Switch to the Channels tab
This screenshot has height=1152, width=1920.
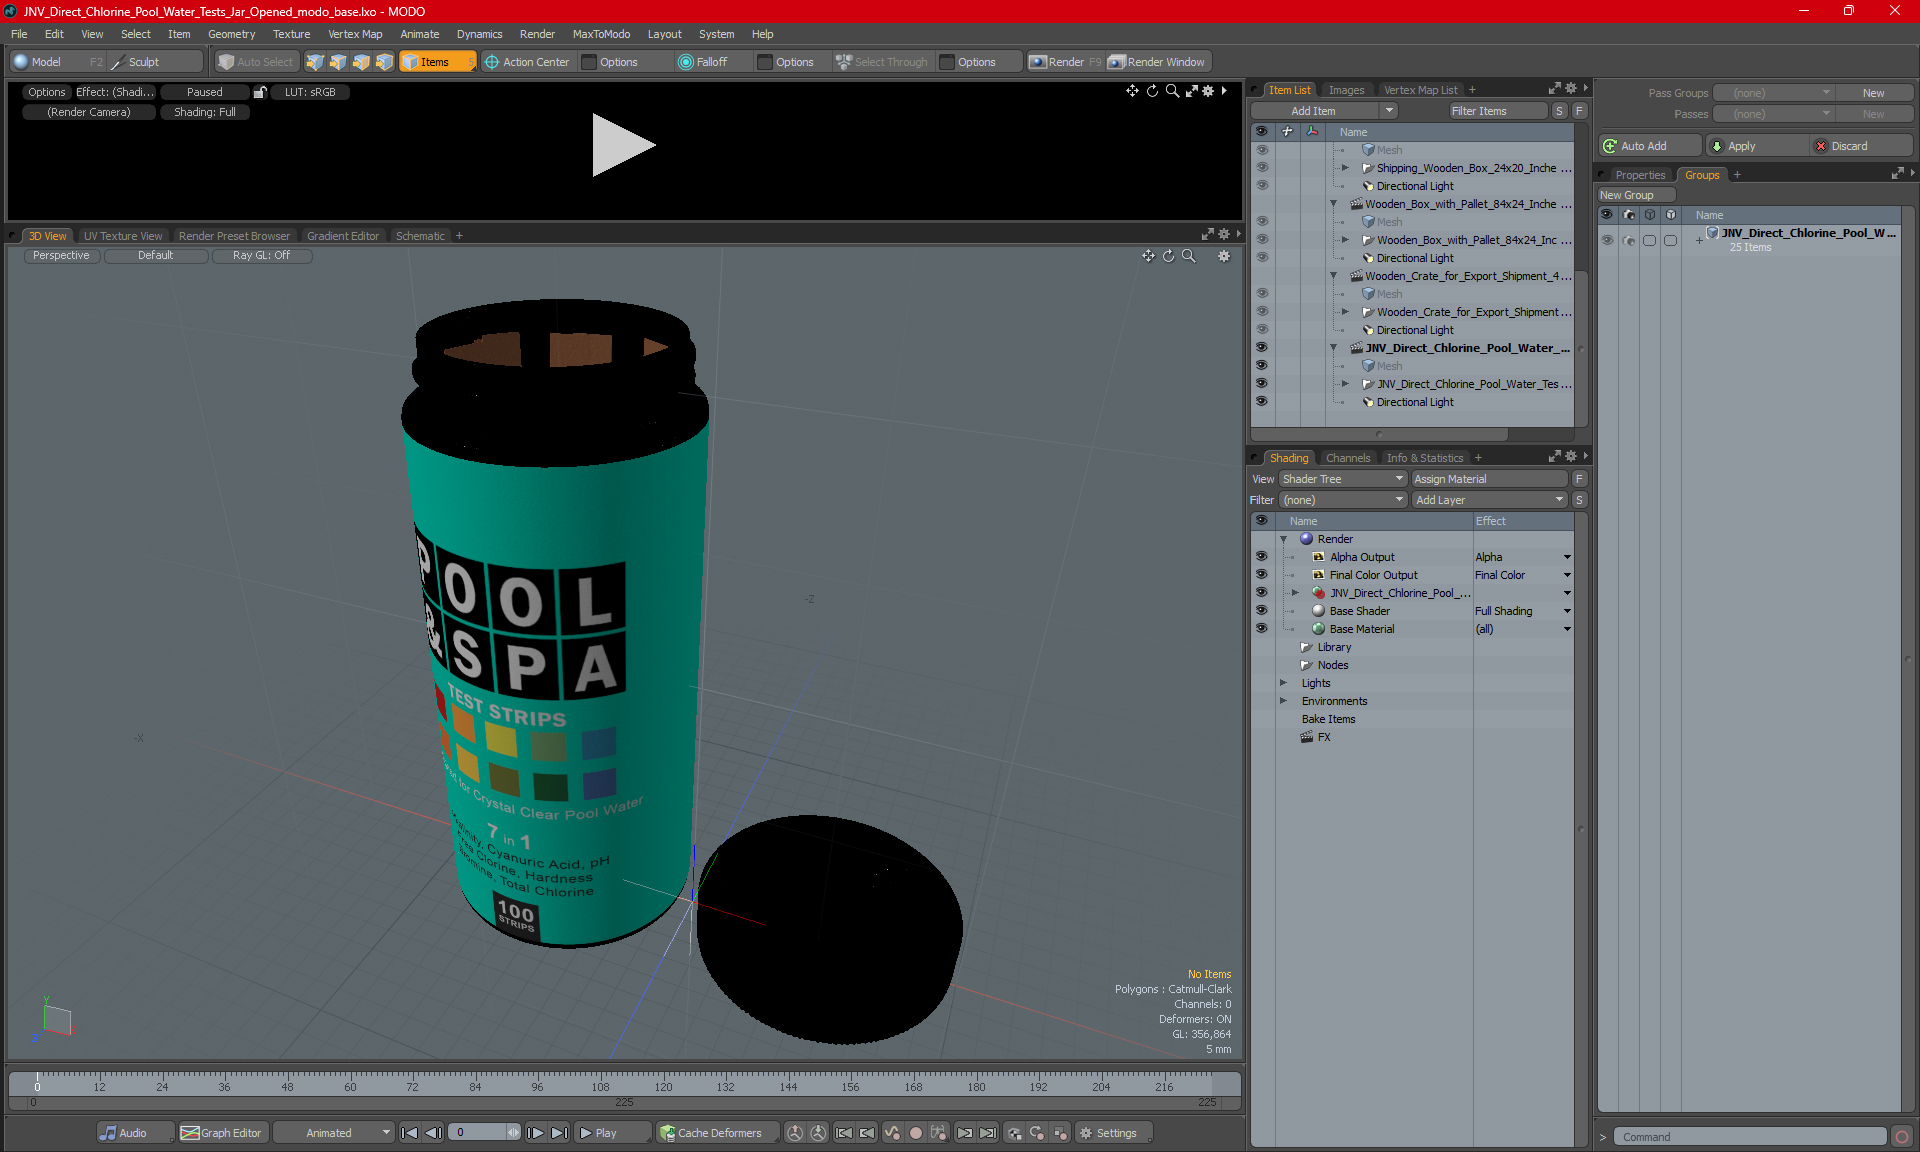tap(1348, 458)
